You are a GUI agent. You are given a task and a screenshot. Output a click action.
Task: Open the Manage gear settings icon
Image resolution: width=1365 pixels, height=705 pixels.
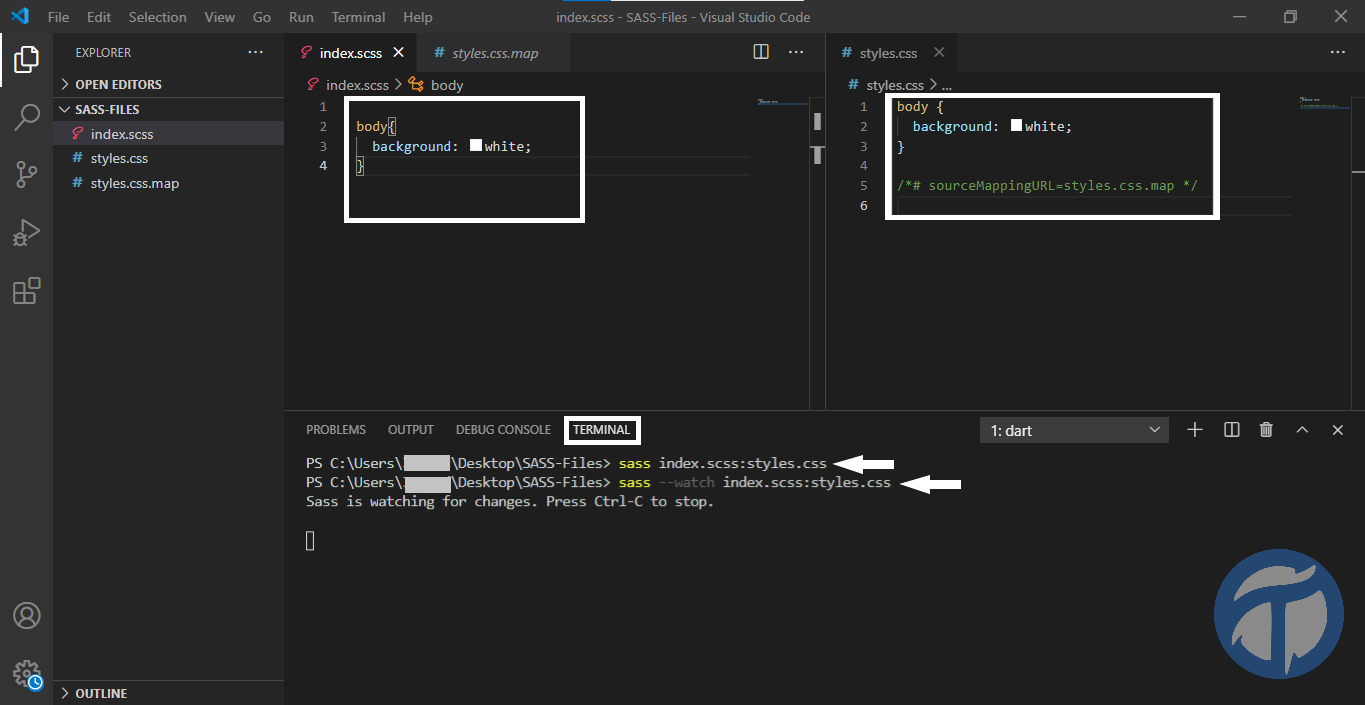26,673
